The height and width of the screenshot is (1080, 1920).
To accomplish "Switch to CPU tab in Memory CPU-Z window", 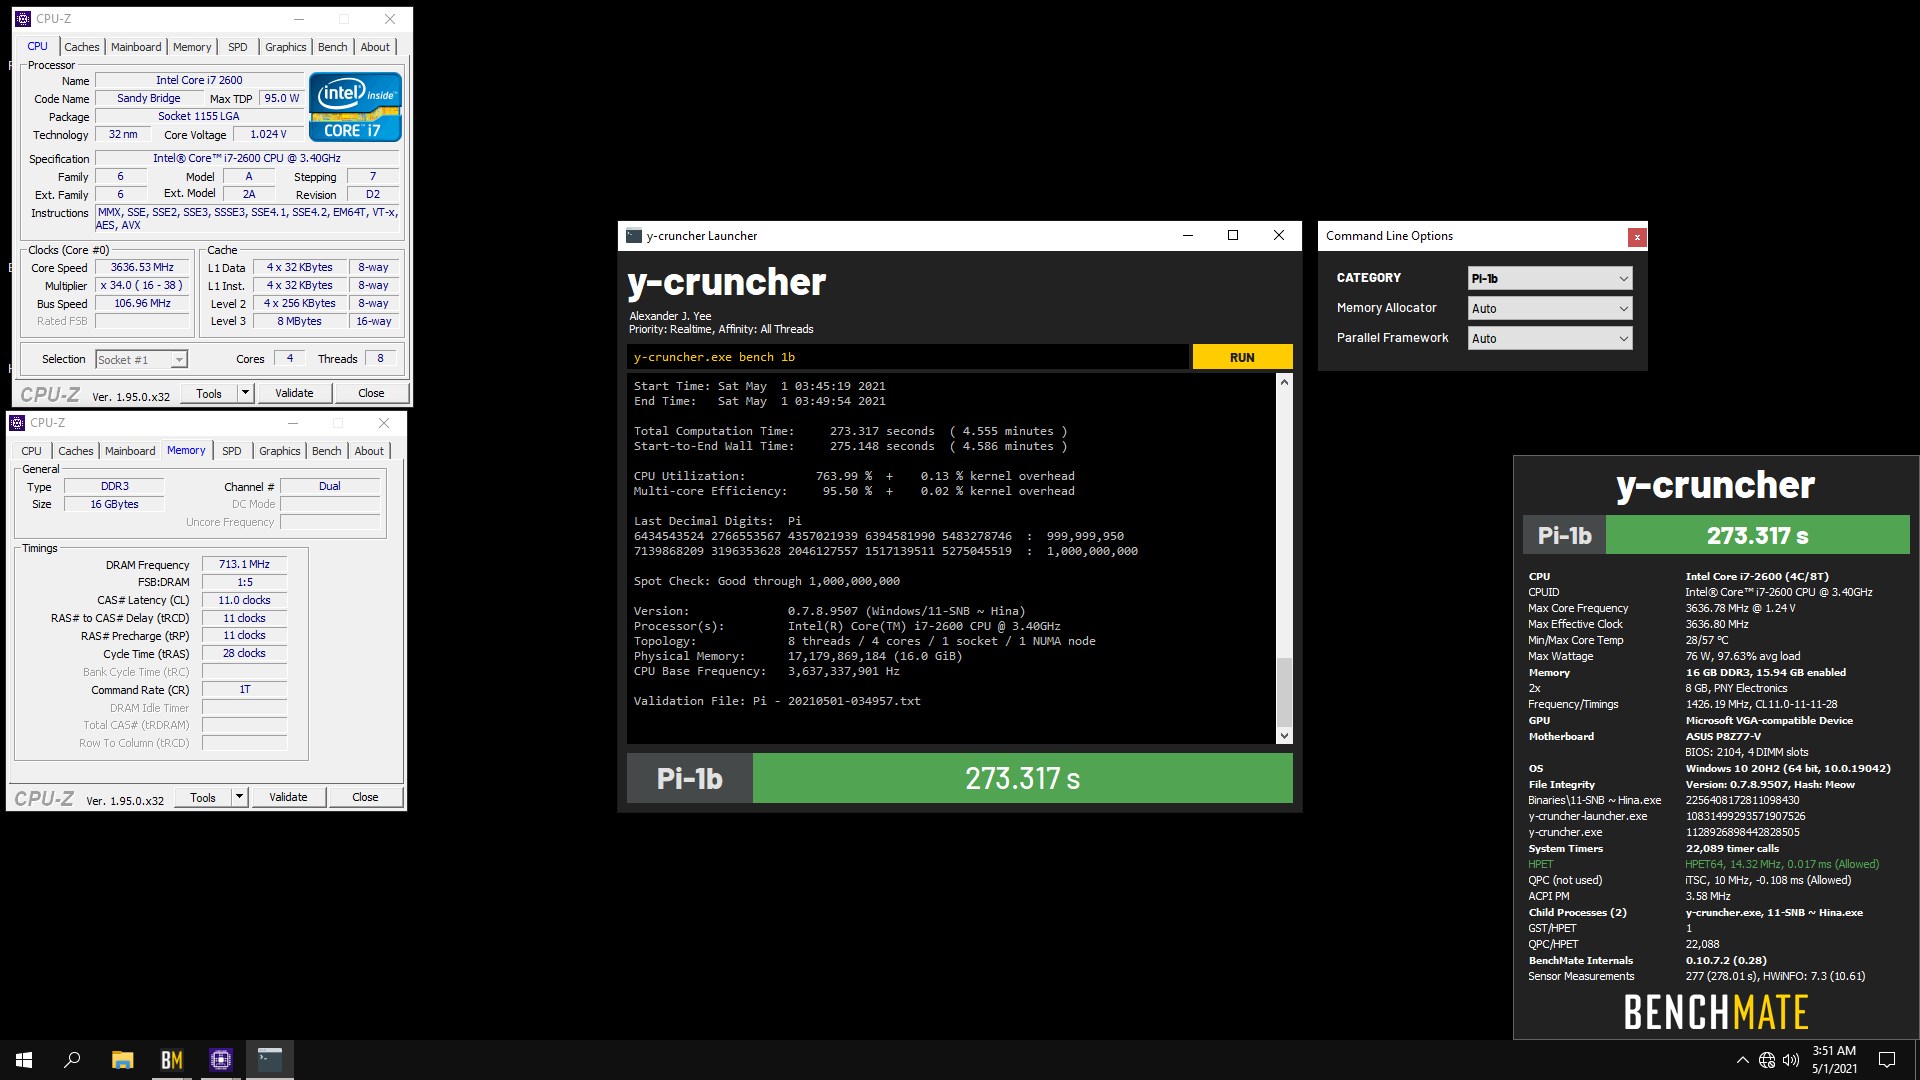I will coord(32,451).
